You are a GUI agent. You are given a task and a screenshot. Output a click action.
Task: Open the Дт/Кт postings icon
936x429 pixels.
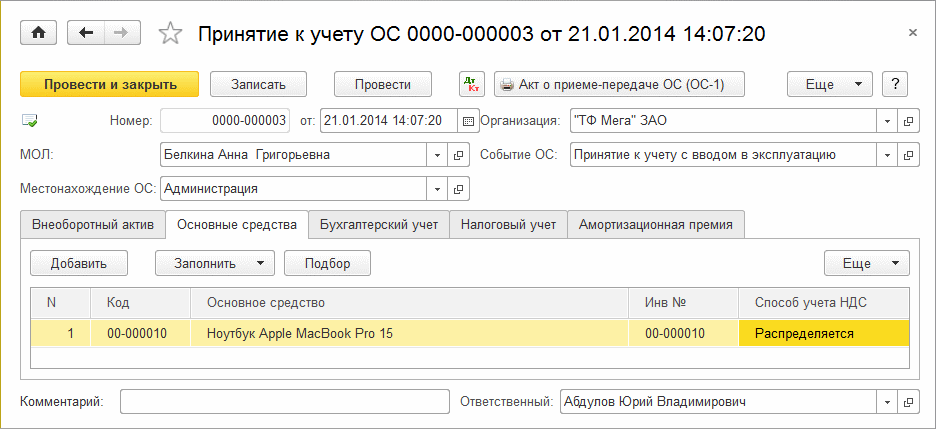[x=472, y=85]
